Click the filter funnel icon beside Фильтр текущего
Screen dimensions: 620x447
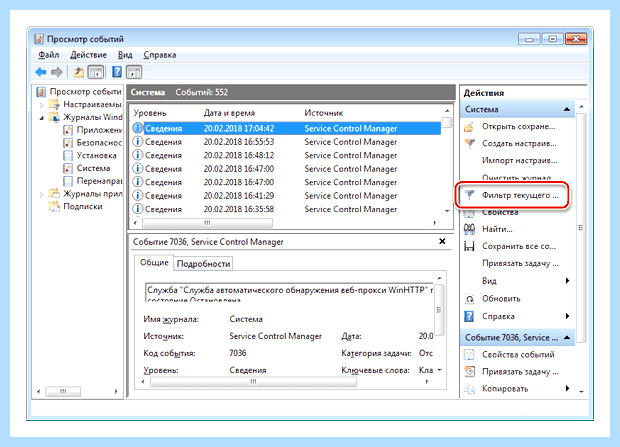[469, 195]
